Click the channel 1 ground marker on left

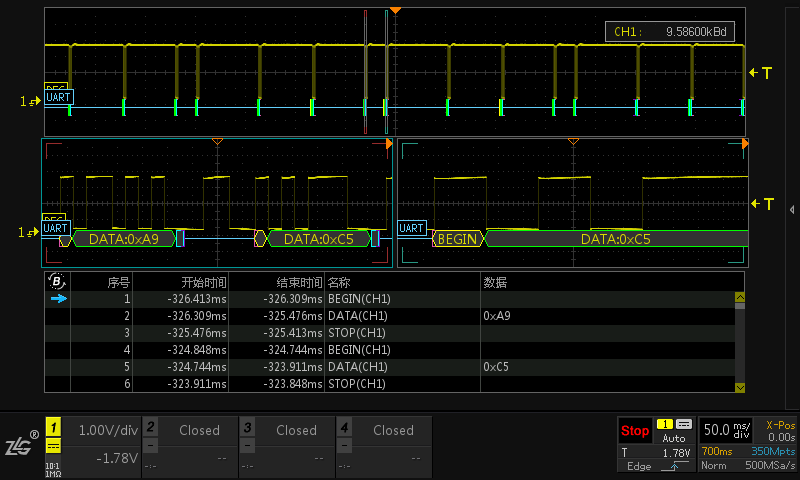click(30, 101)
